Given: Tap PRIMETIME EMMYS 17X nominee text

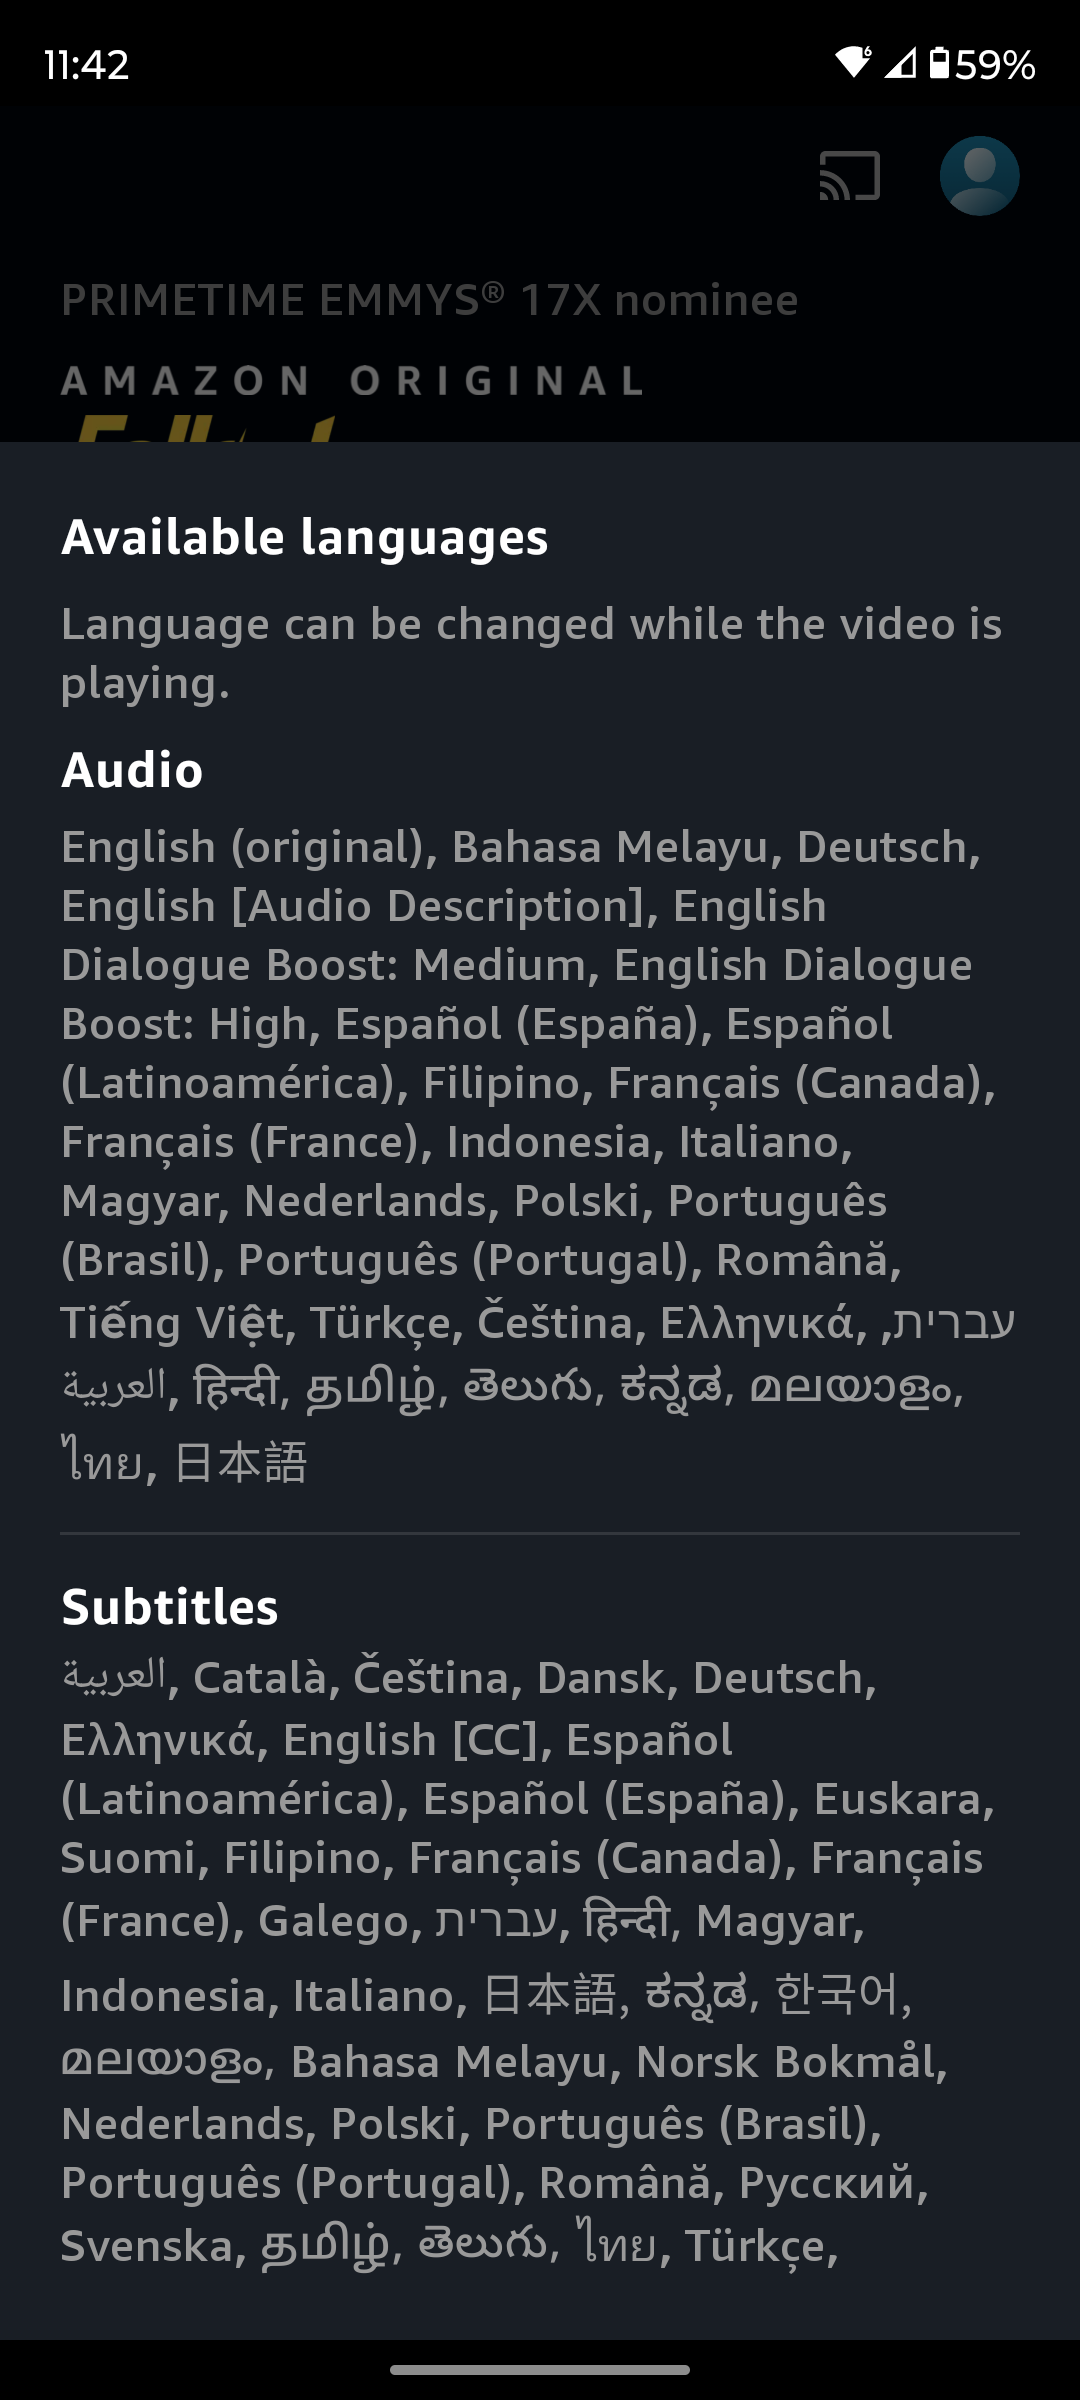Looking at the screenshot, I should point(430,300).
